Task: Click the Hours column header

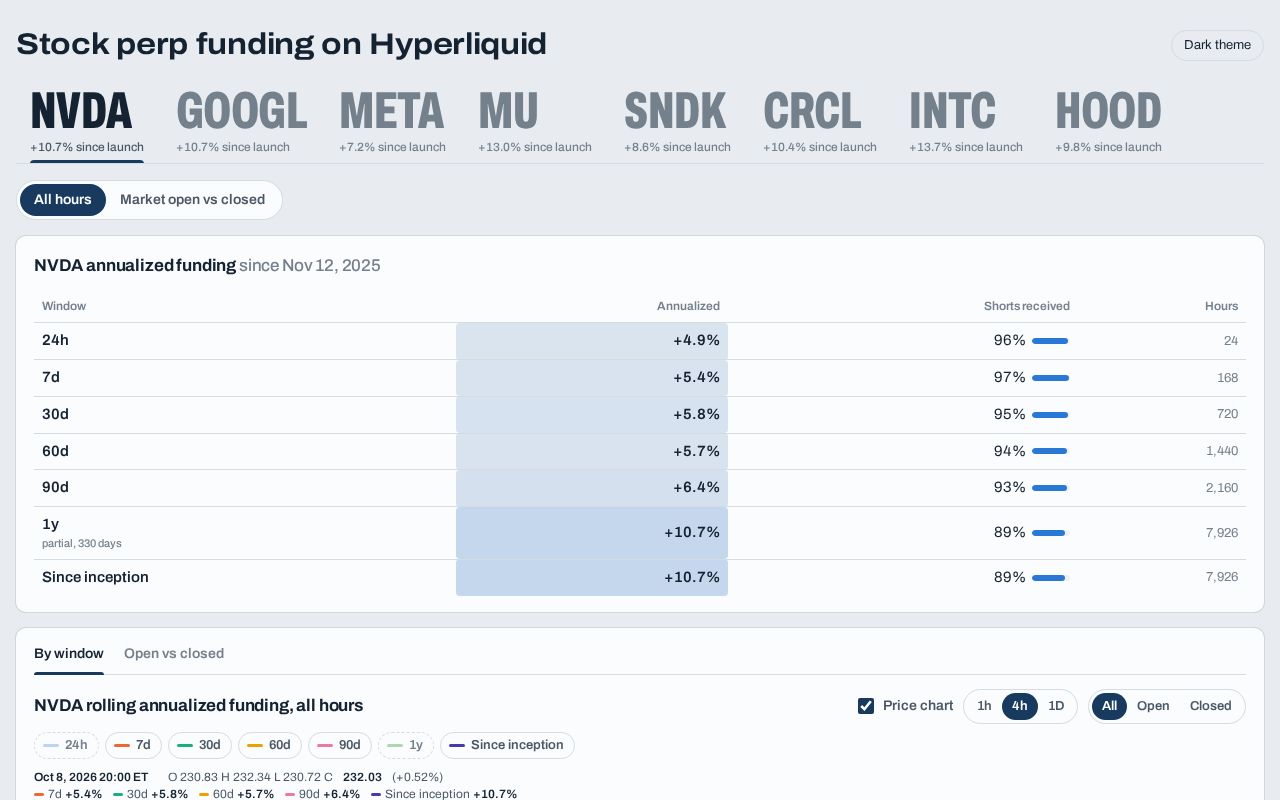Action: click(x=1221, y=306)
